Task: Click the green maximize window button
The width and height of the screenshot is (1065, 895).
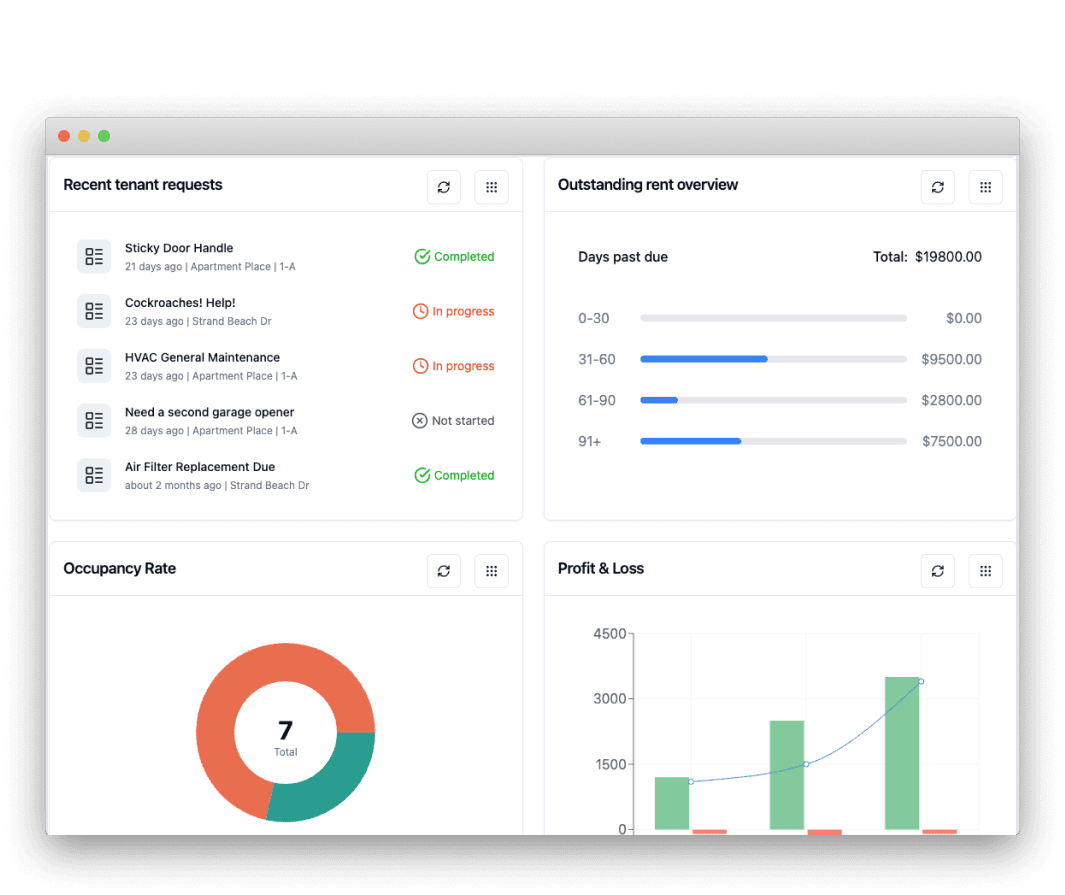Action: 104,136
